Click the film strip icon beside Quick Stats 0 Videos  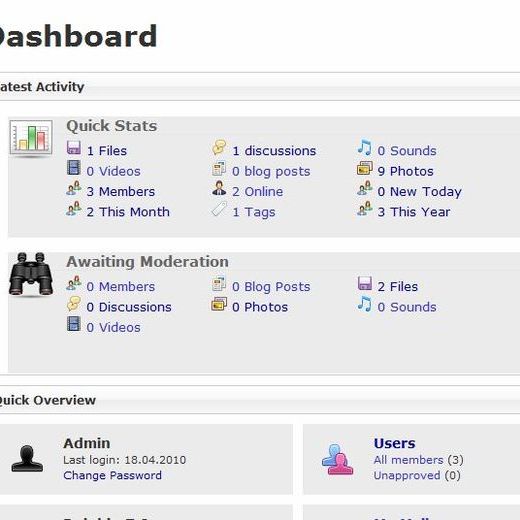74,168
